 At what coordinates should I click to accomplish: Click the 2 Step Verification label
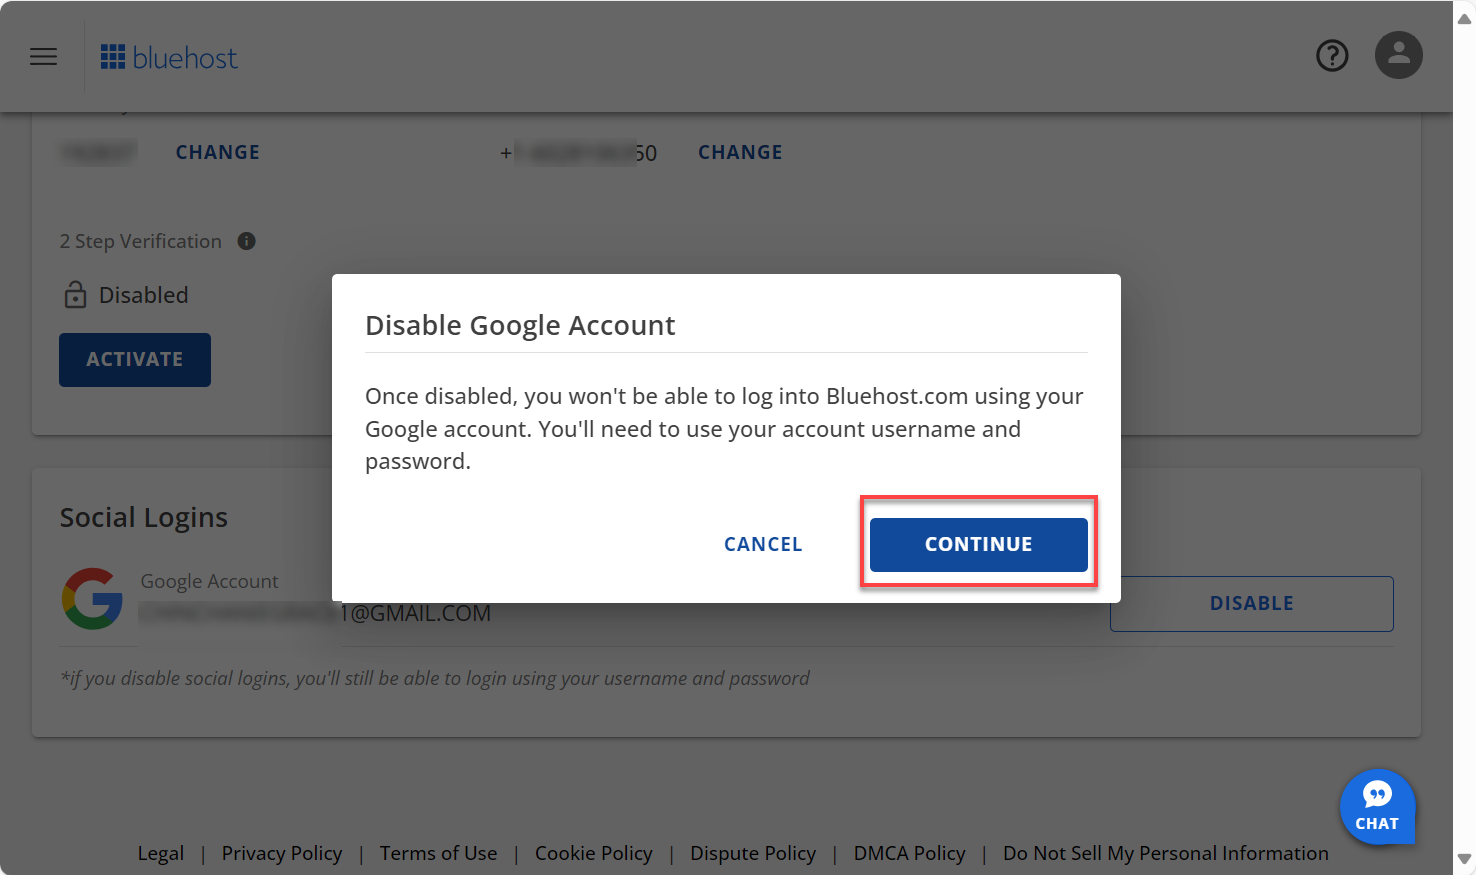pyautogui.click(x=141, y=241)
